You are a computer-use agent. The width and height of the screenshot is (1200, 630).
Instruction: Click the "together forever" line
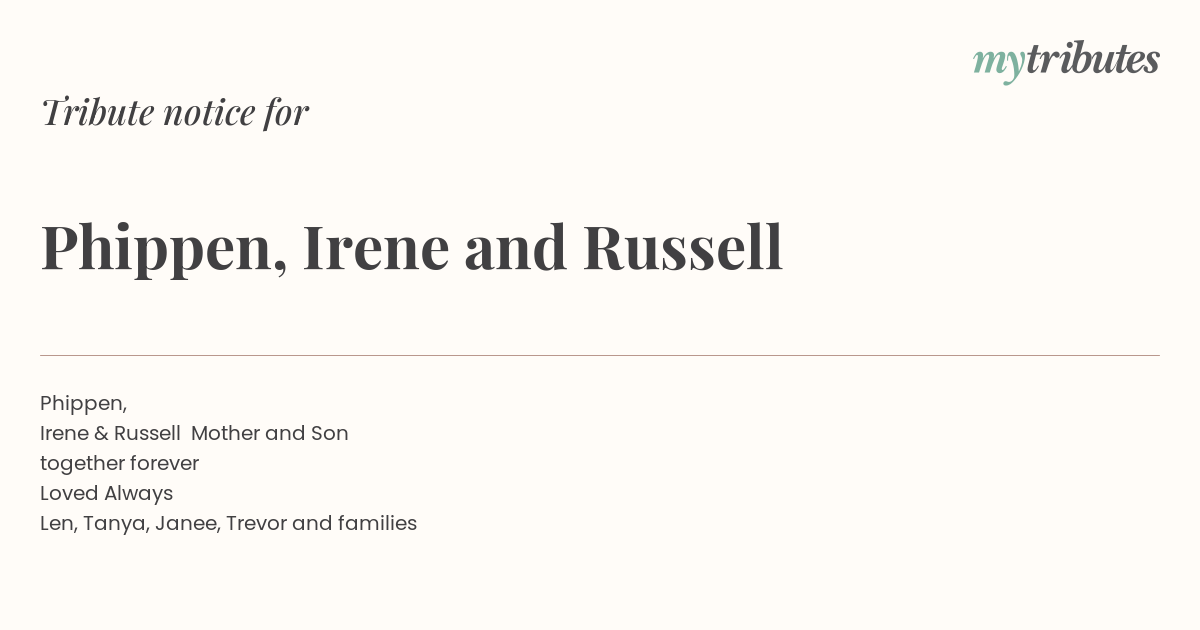pyautogui.click(x=119, y=464)
